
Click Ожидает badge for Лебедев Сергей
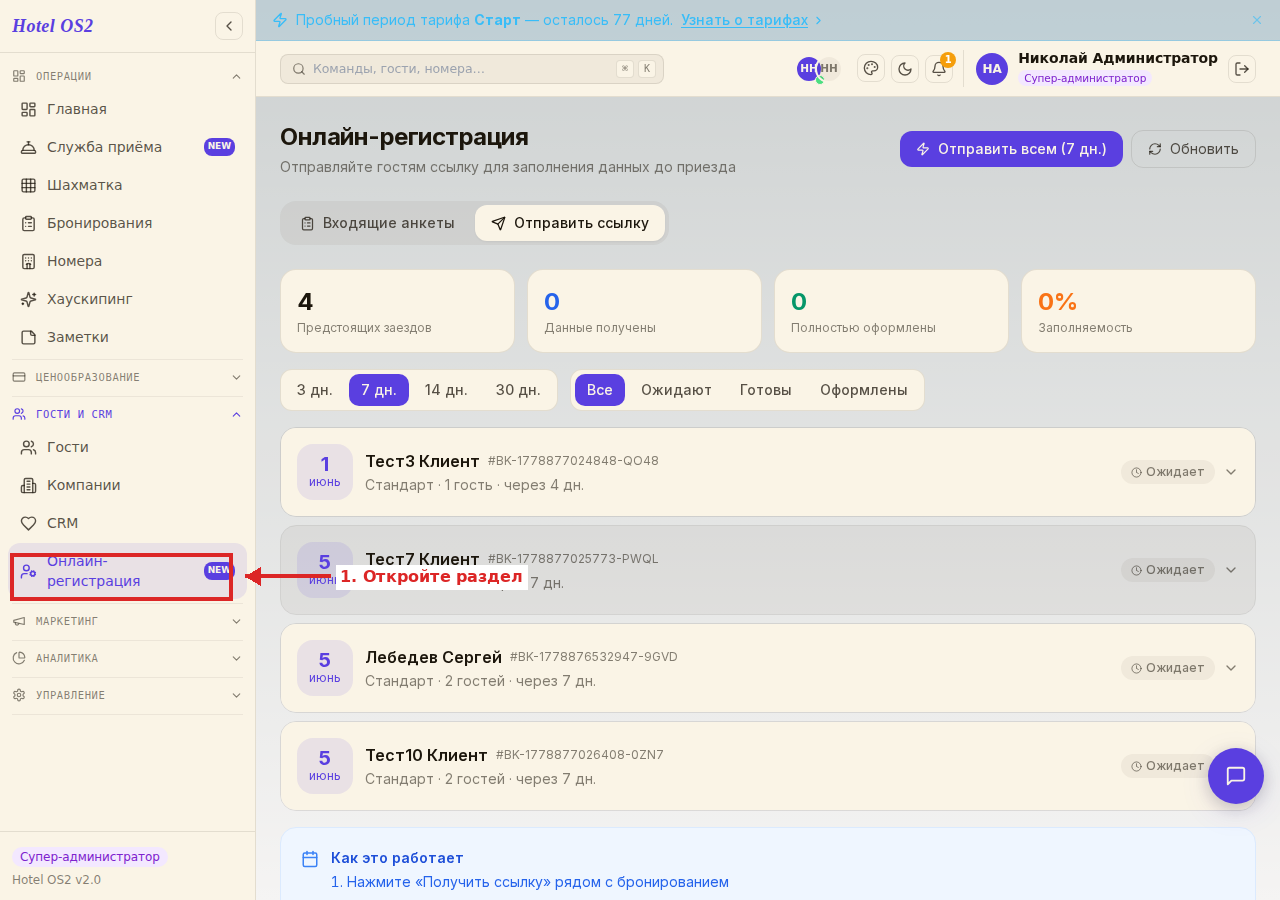tap(1167, 668)
